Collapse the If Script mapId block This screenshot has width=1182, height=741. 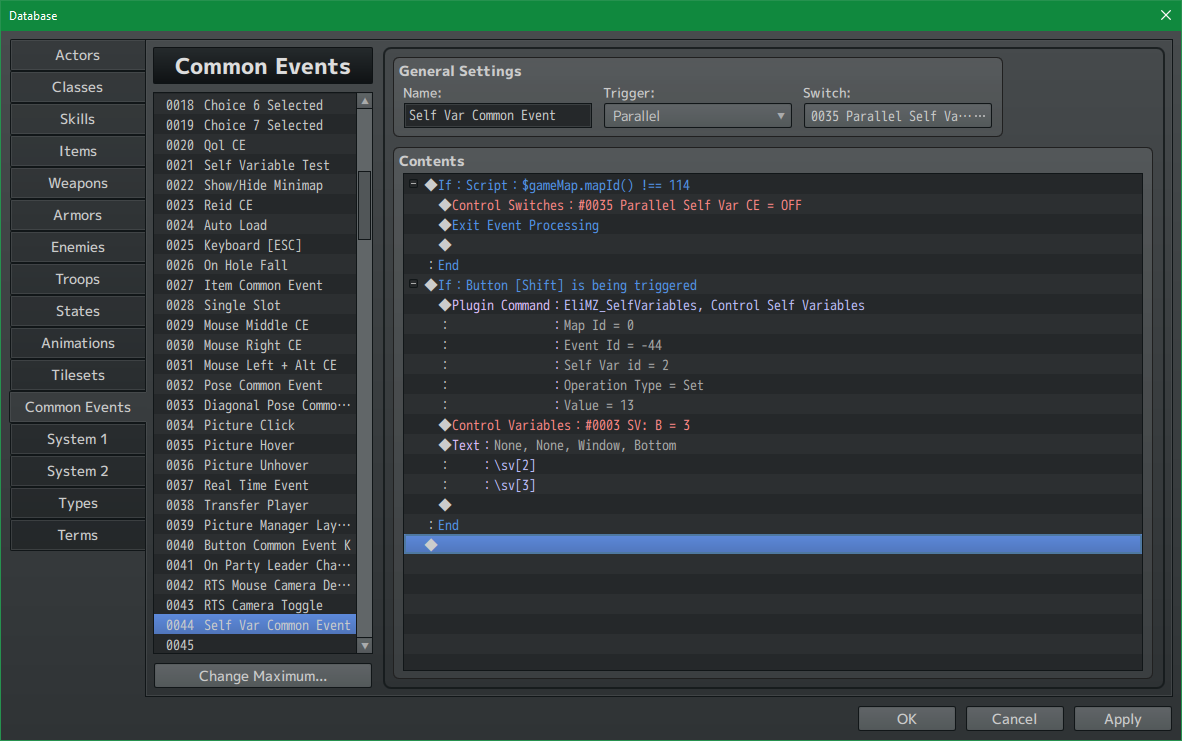[413, 184]
